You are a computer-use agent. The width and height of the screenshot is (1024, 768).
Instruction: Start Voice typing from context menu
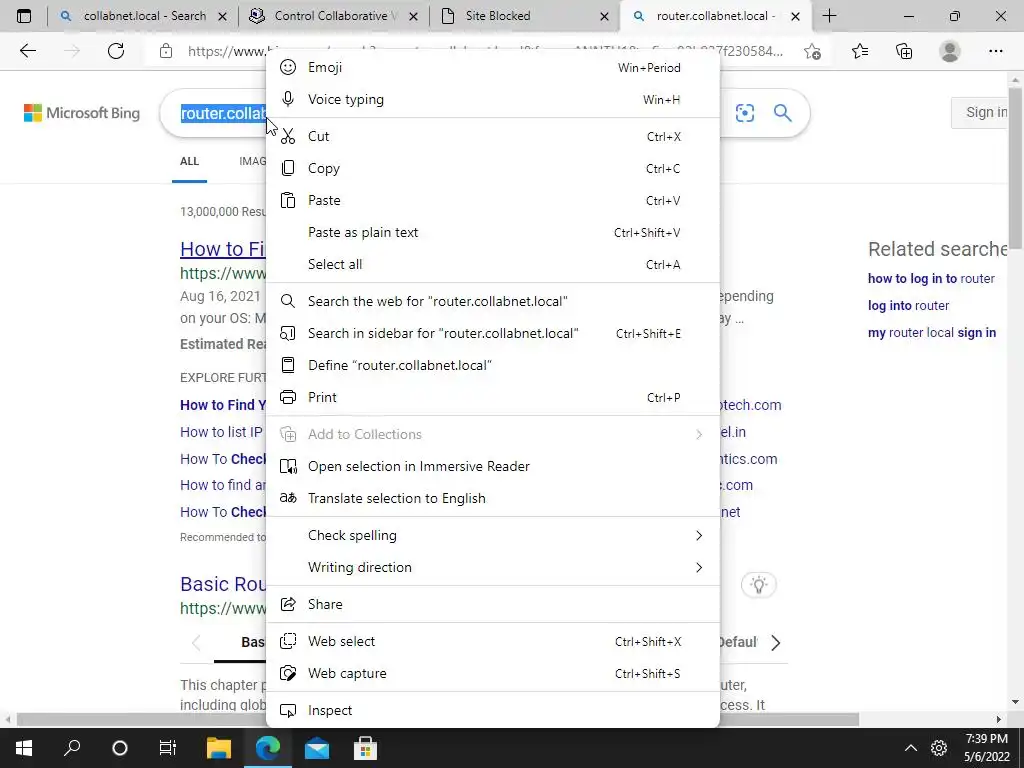pos(492,99)
